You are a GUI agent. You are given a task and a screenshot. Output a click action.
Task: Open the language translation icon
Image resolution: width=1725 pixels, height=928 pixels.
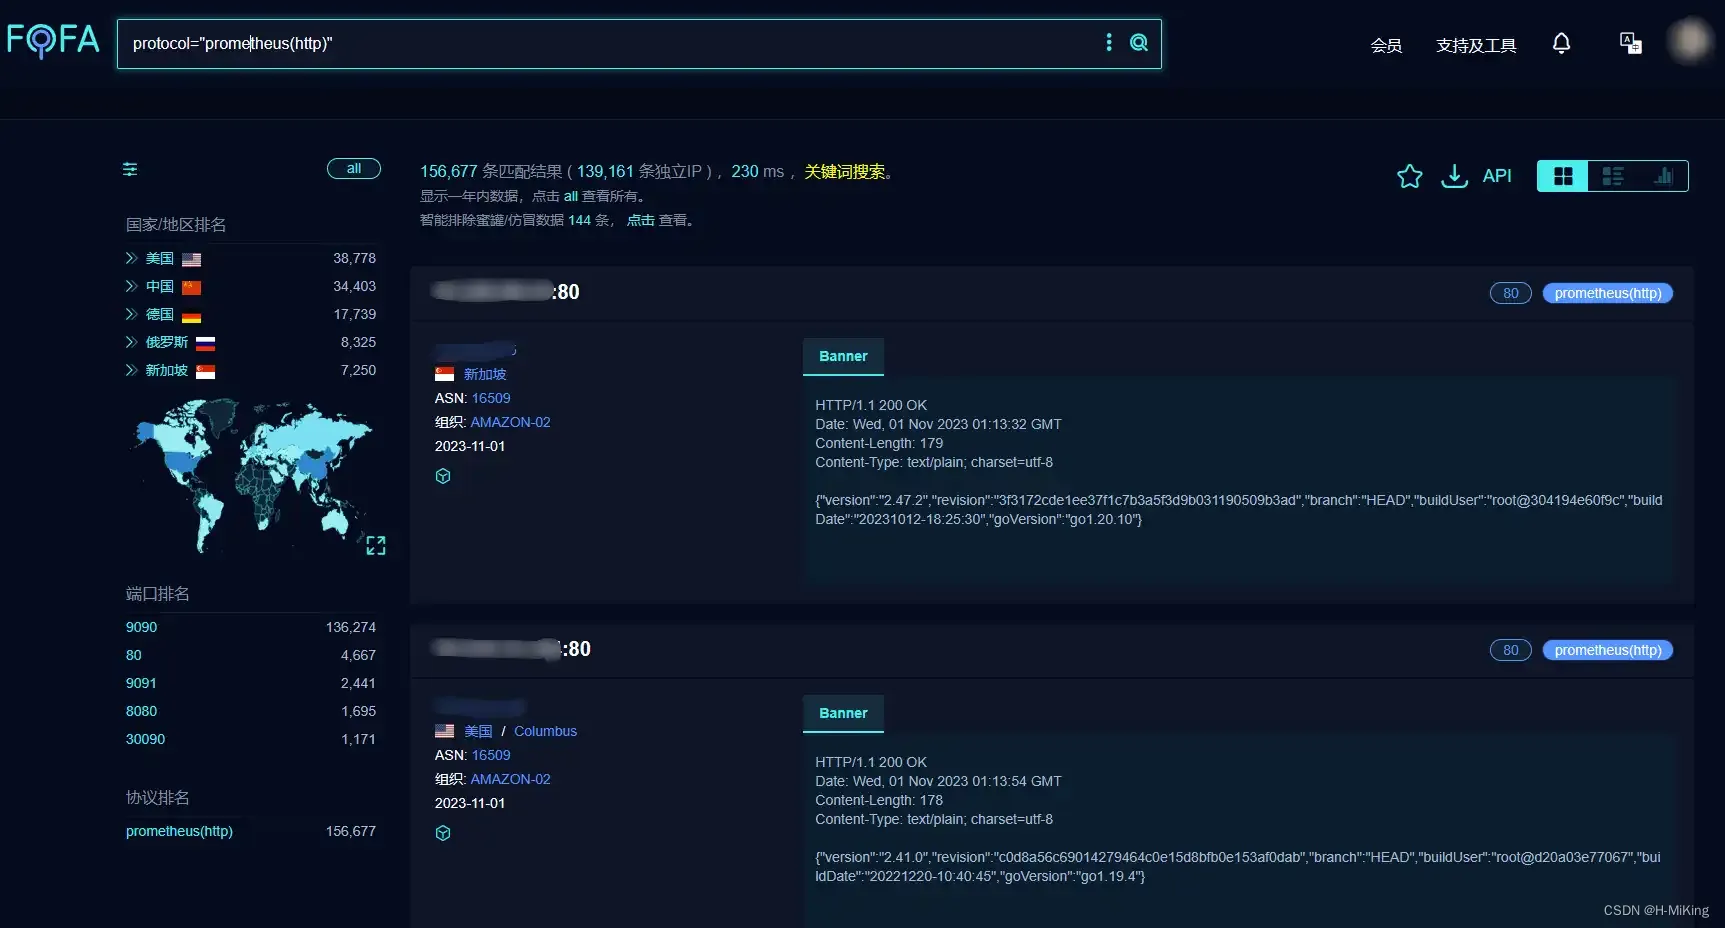[x=1630, y=43]
